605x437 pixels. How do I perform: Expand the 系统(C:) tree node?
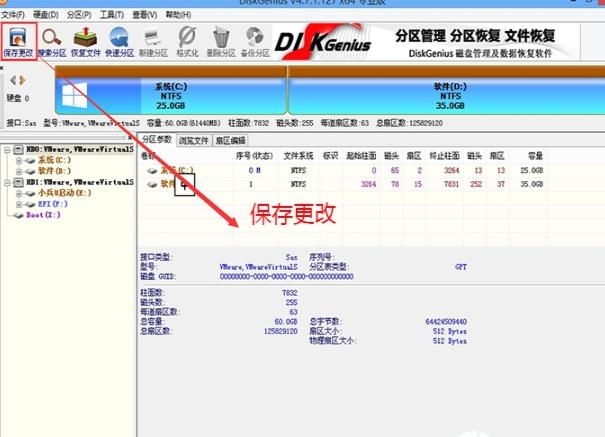pos(19,160)
